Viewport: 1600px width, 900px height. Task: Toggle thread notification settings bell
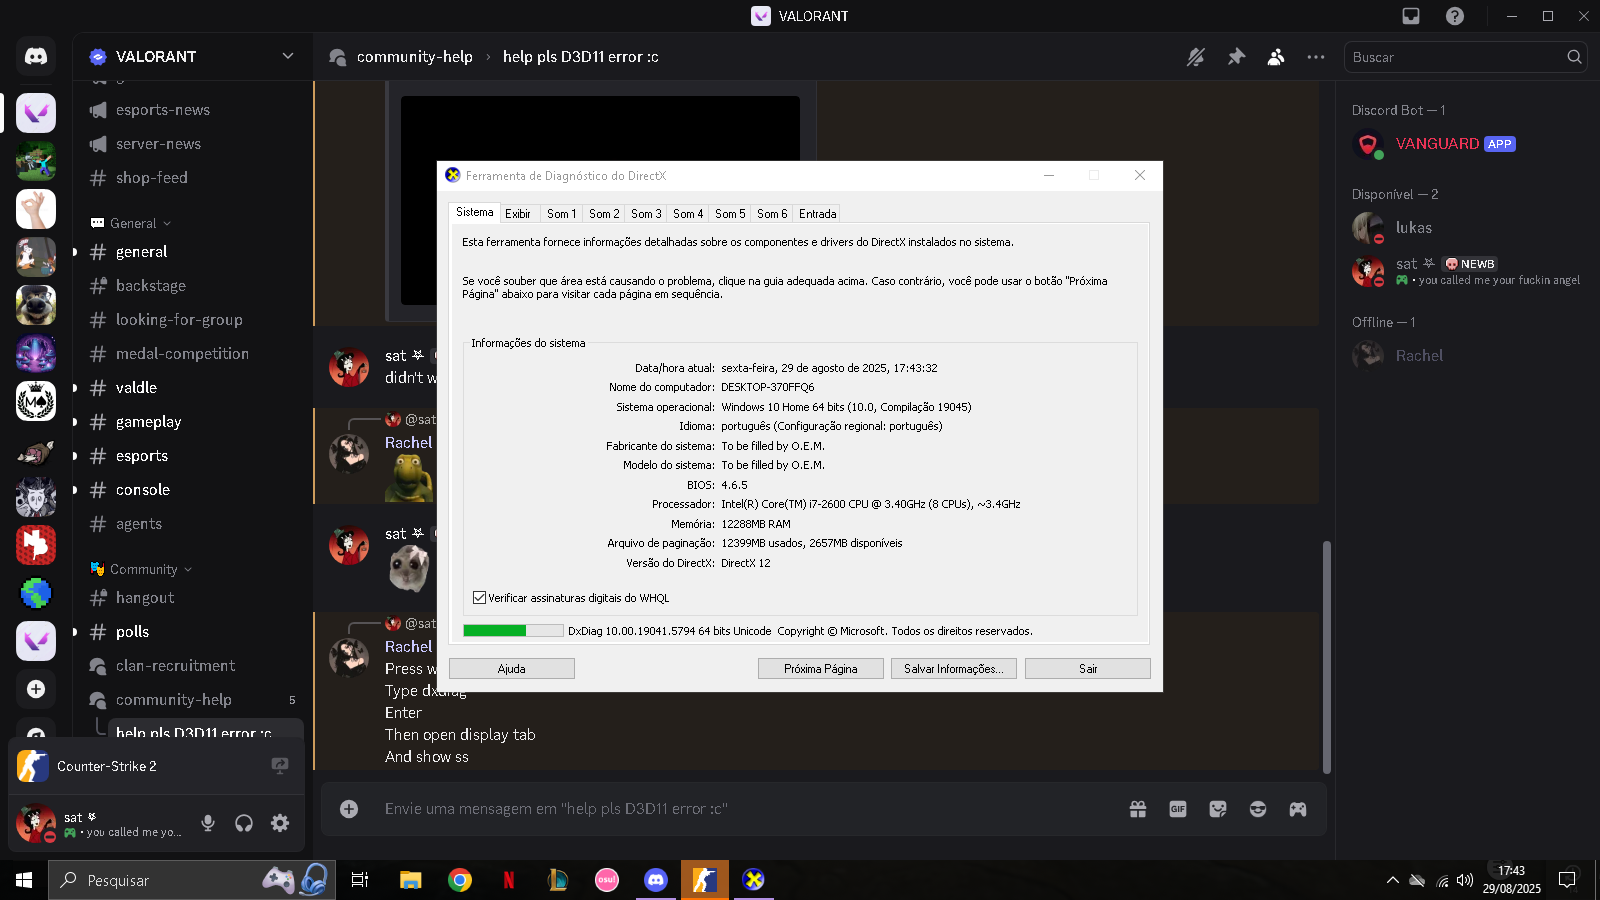[x=1196, y=57]
